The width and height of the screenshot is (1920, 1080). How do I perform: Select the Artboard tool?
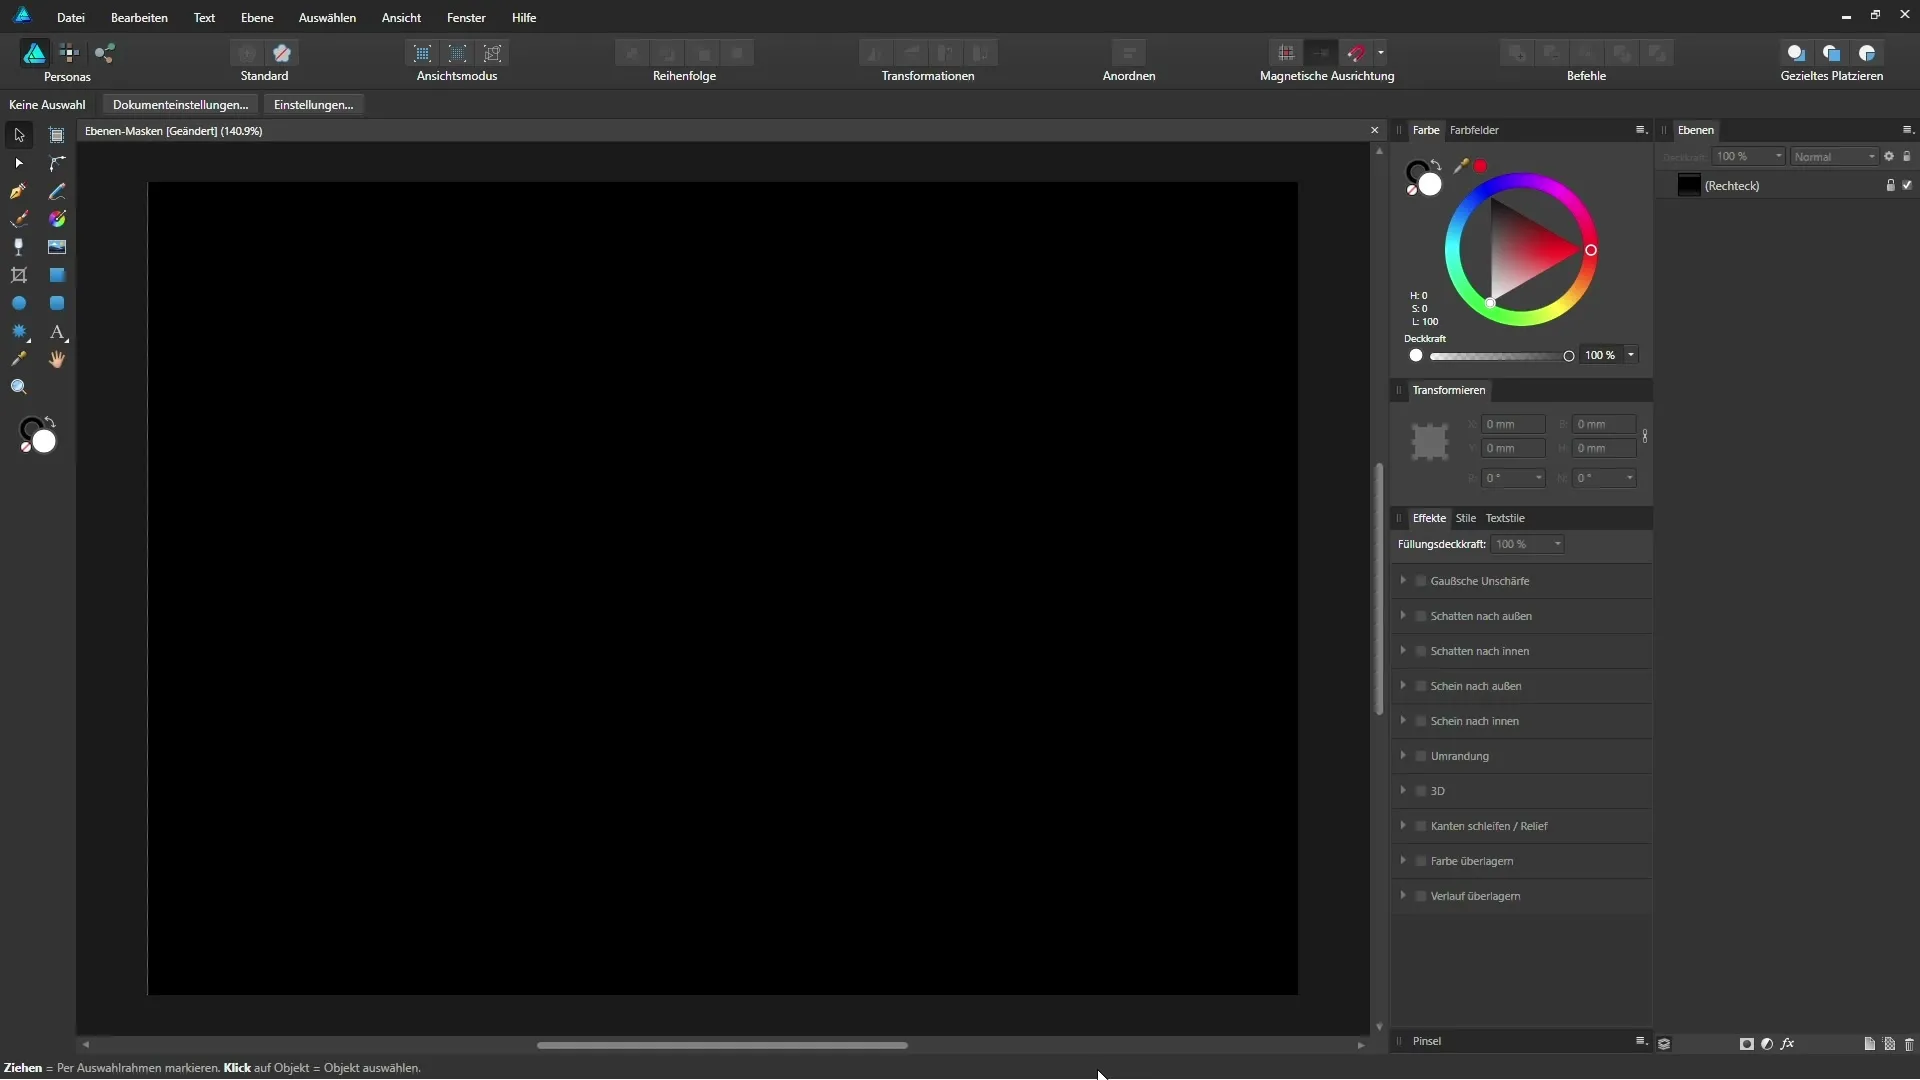coord(57,135)
